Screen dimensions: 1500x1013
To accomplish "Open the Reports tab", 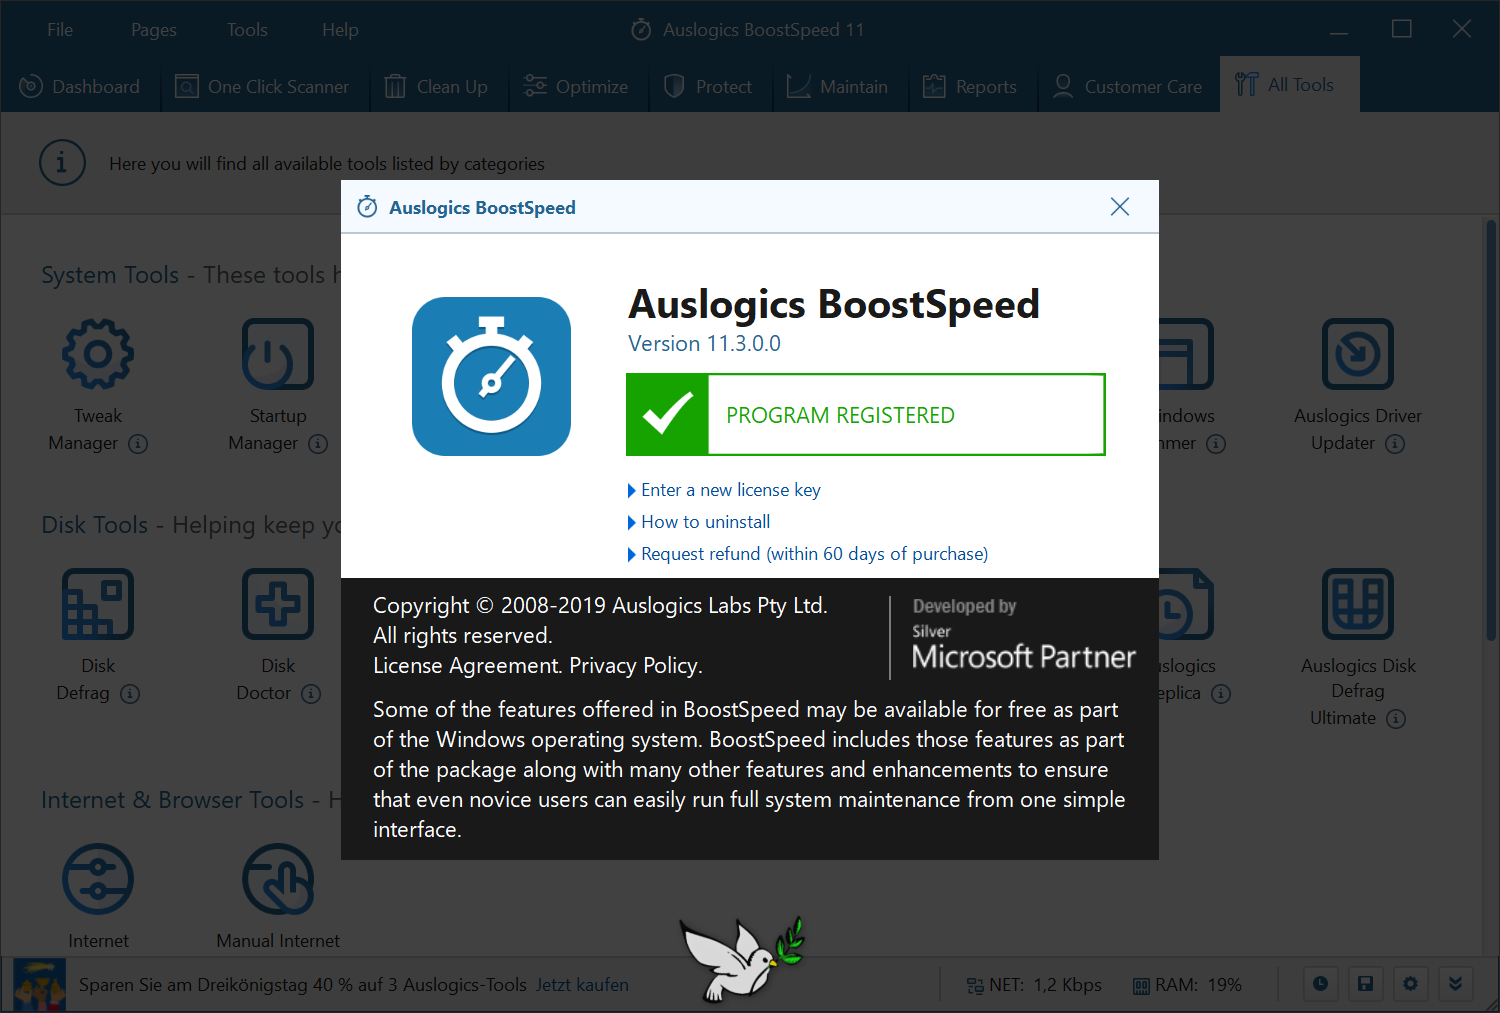I will pyautogui.click(x=970, y=86).
